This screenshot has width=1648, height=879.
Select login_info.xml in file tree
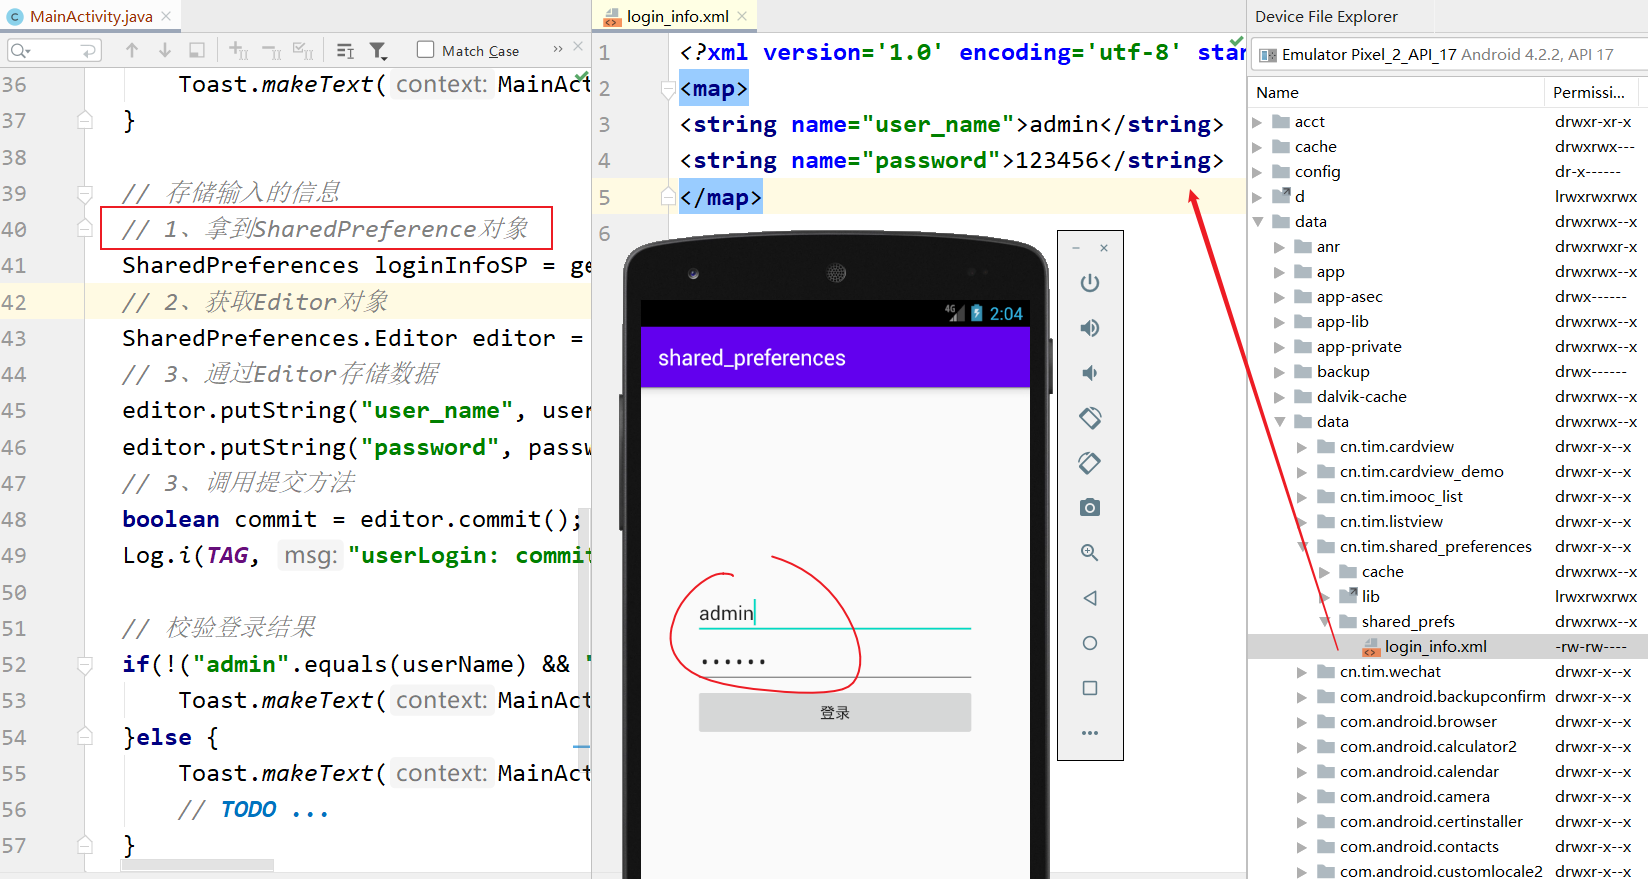(1435, 647)
